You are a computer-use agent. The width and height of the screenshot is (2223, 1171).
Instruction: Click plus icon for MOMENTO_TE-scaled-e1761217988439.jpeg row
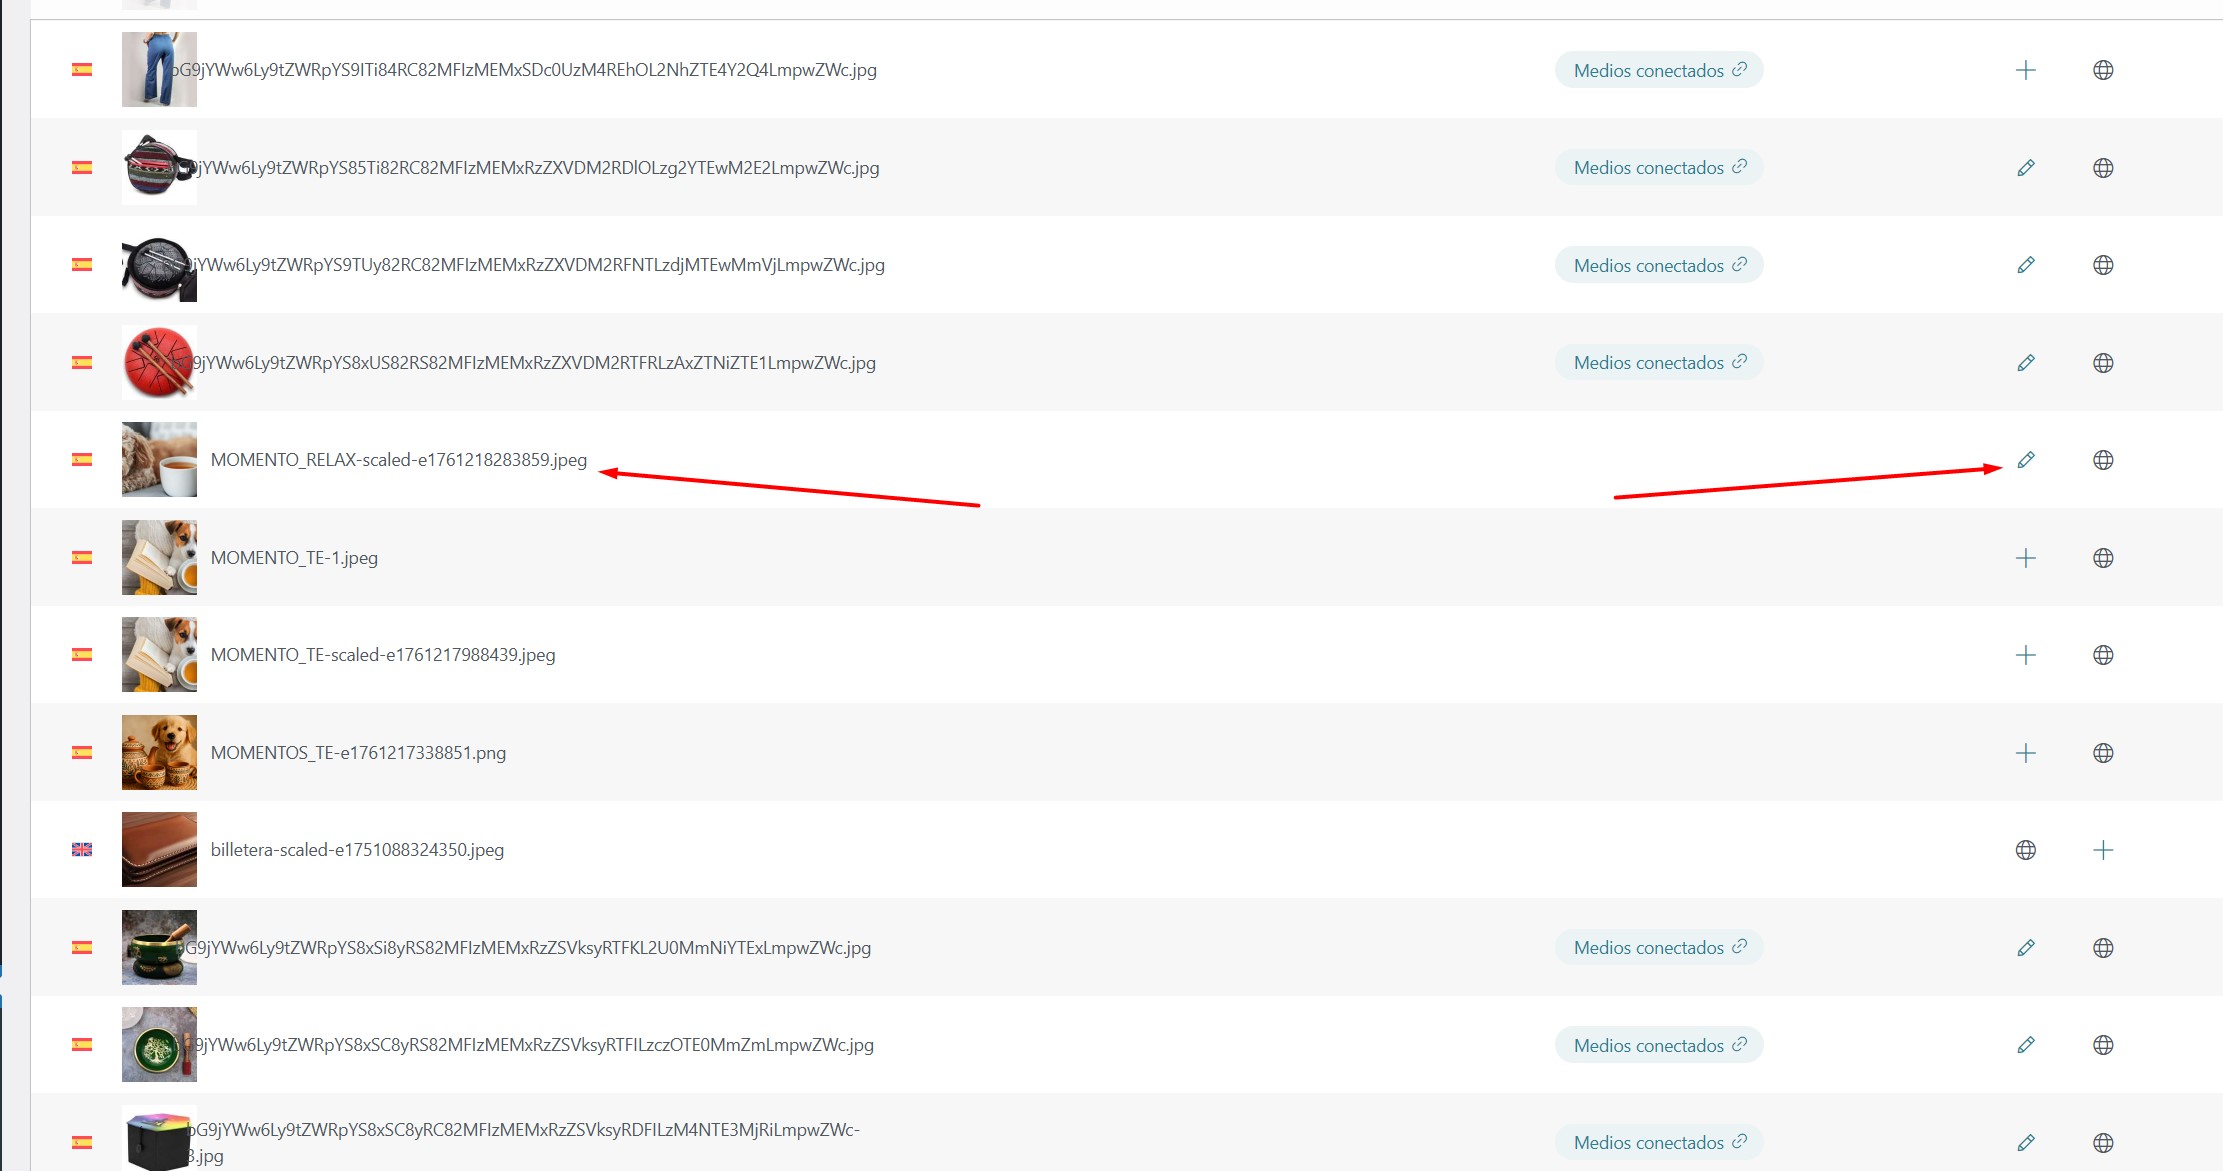2025,655
